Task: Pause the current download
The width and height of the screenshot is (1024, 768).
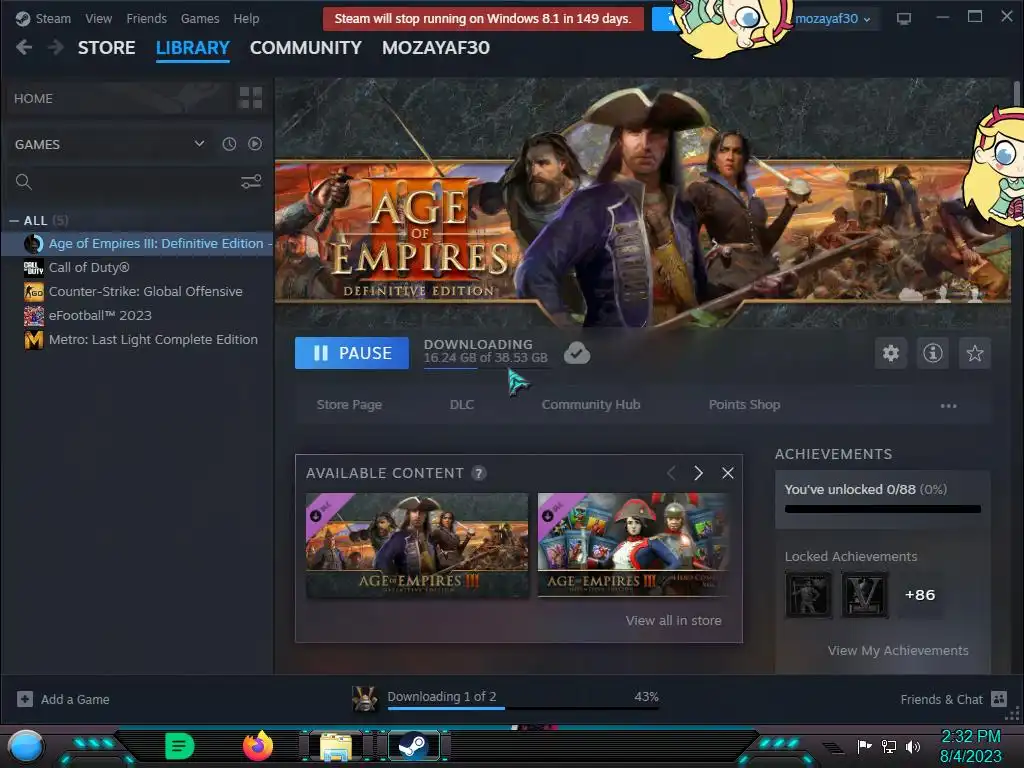Action: tap(352, 353)
